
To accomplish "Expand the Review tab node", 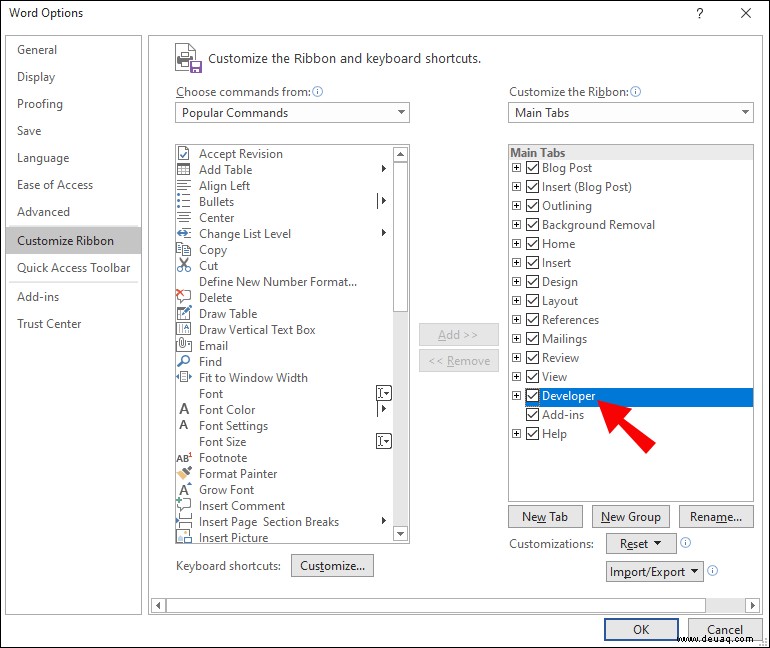I will pos(516,358).
